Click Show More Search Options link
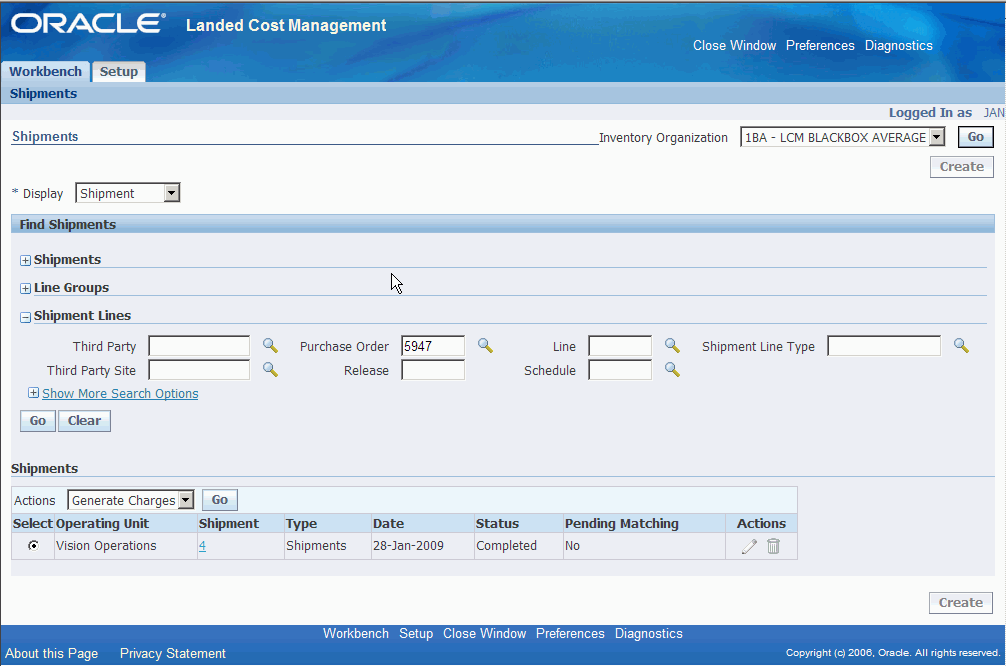Viewport: 1006px width, 666px height. pos(120,393)
